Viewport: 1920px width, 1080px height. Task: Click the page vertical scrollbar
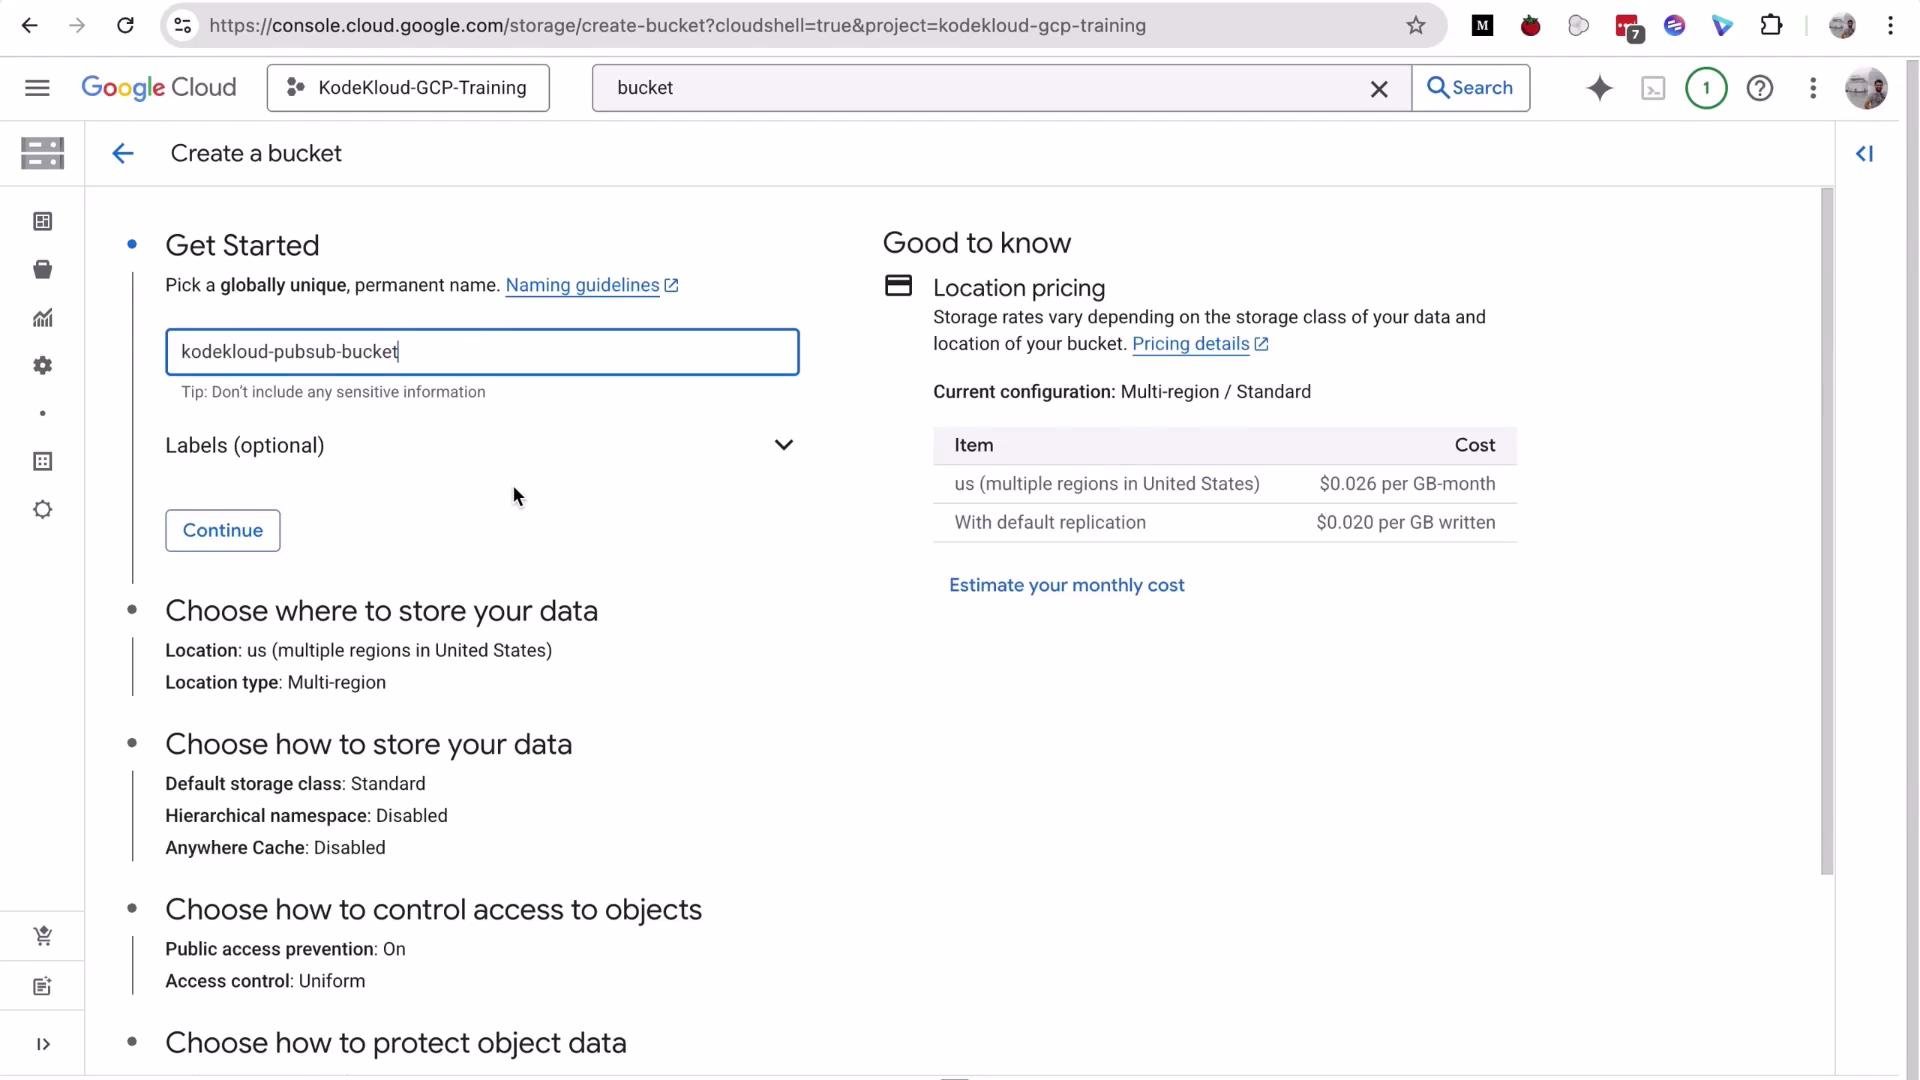pos(1827,531)
